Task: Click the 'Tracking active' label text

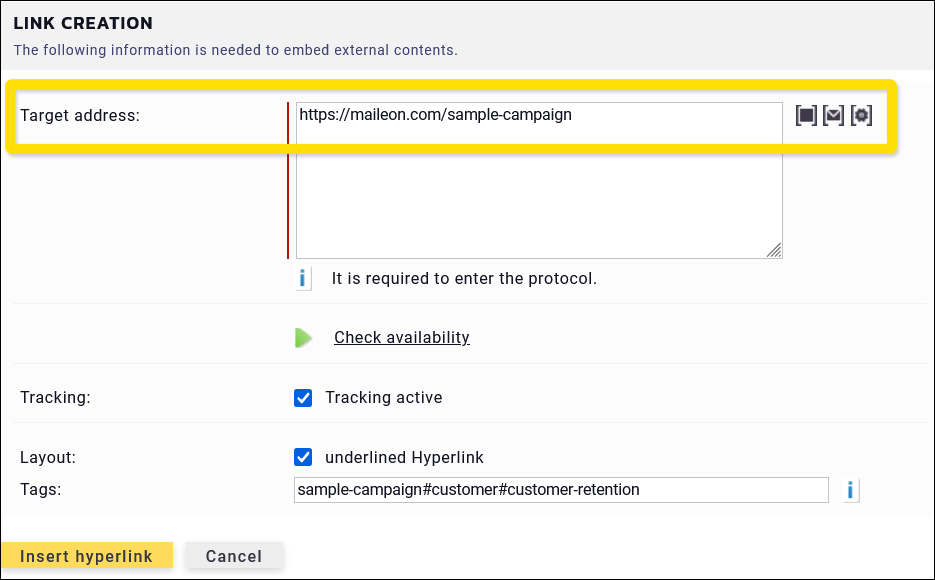Action: 383,398
